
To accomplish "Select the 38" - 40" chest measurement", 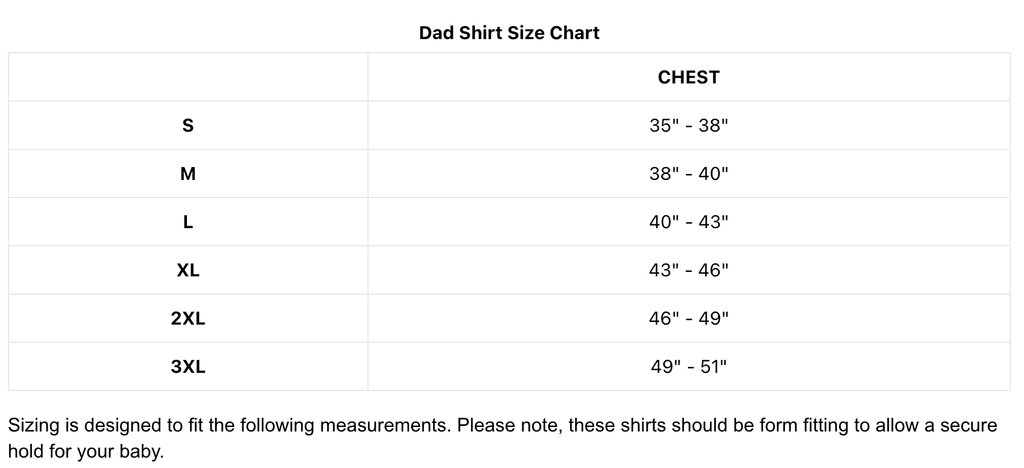I will (x=688, y=174).
